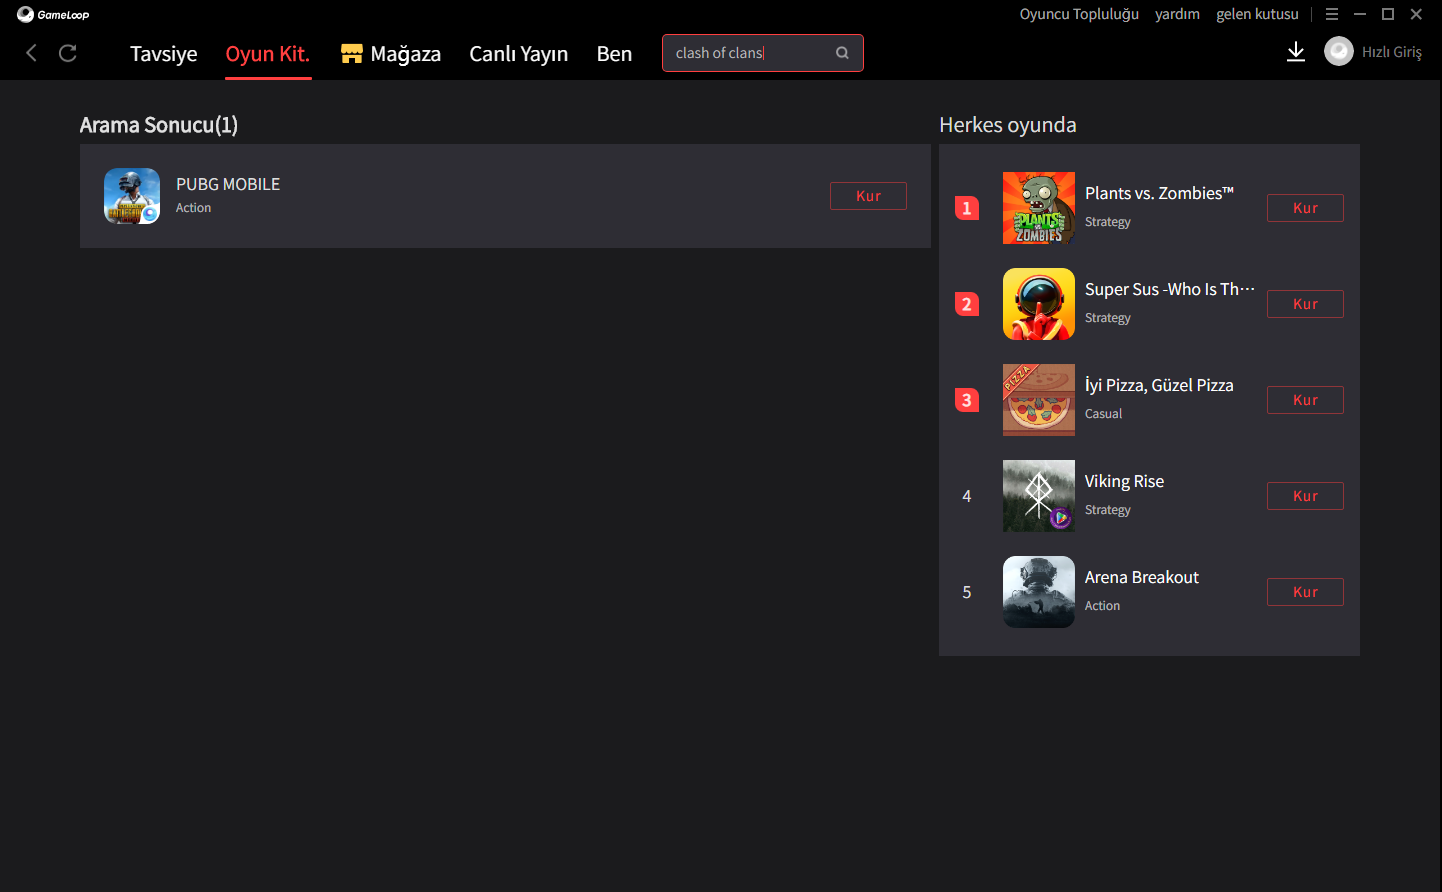Click the Arena Breakout game icon

[x=1039, y=592]
